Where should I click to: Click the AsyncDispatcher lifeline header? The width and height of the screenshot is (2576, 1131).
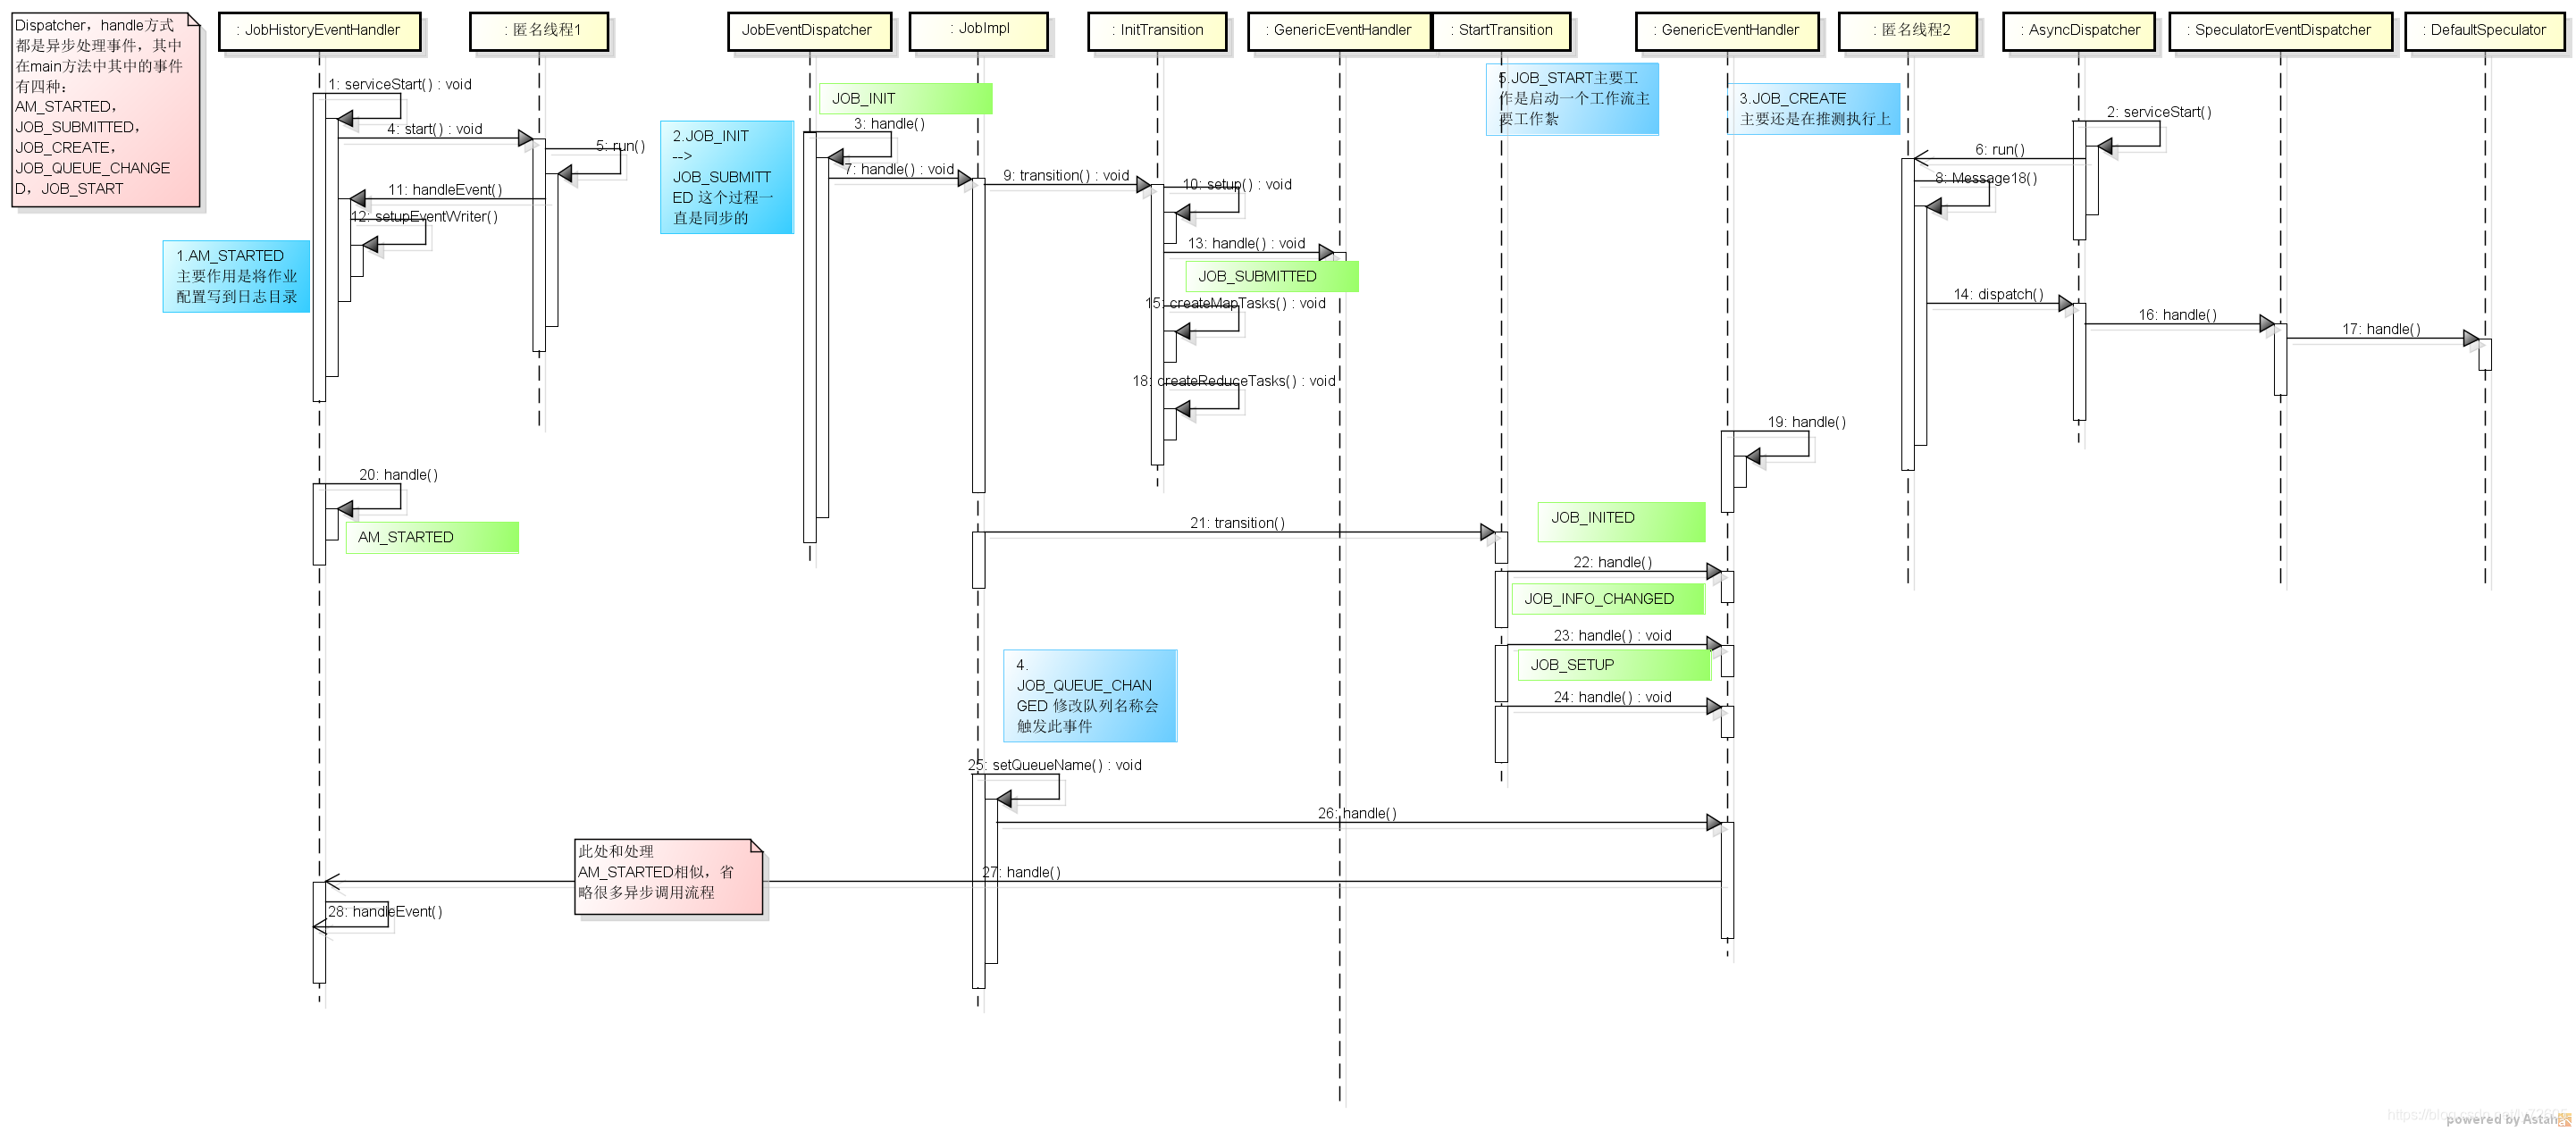2078,30
